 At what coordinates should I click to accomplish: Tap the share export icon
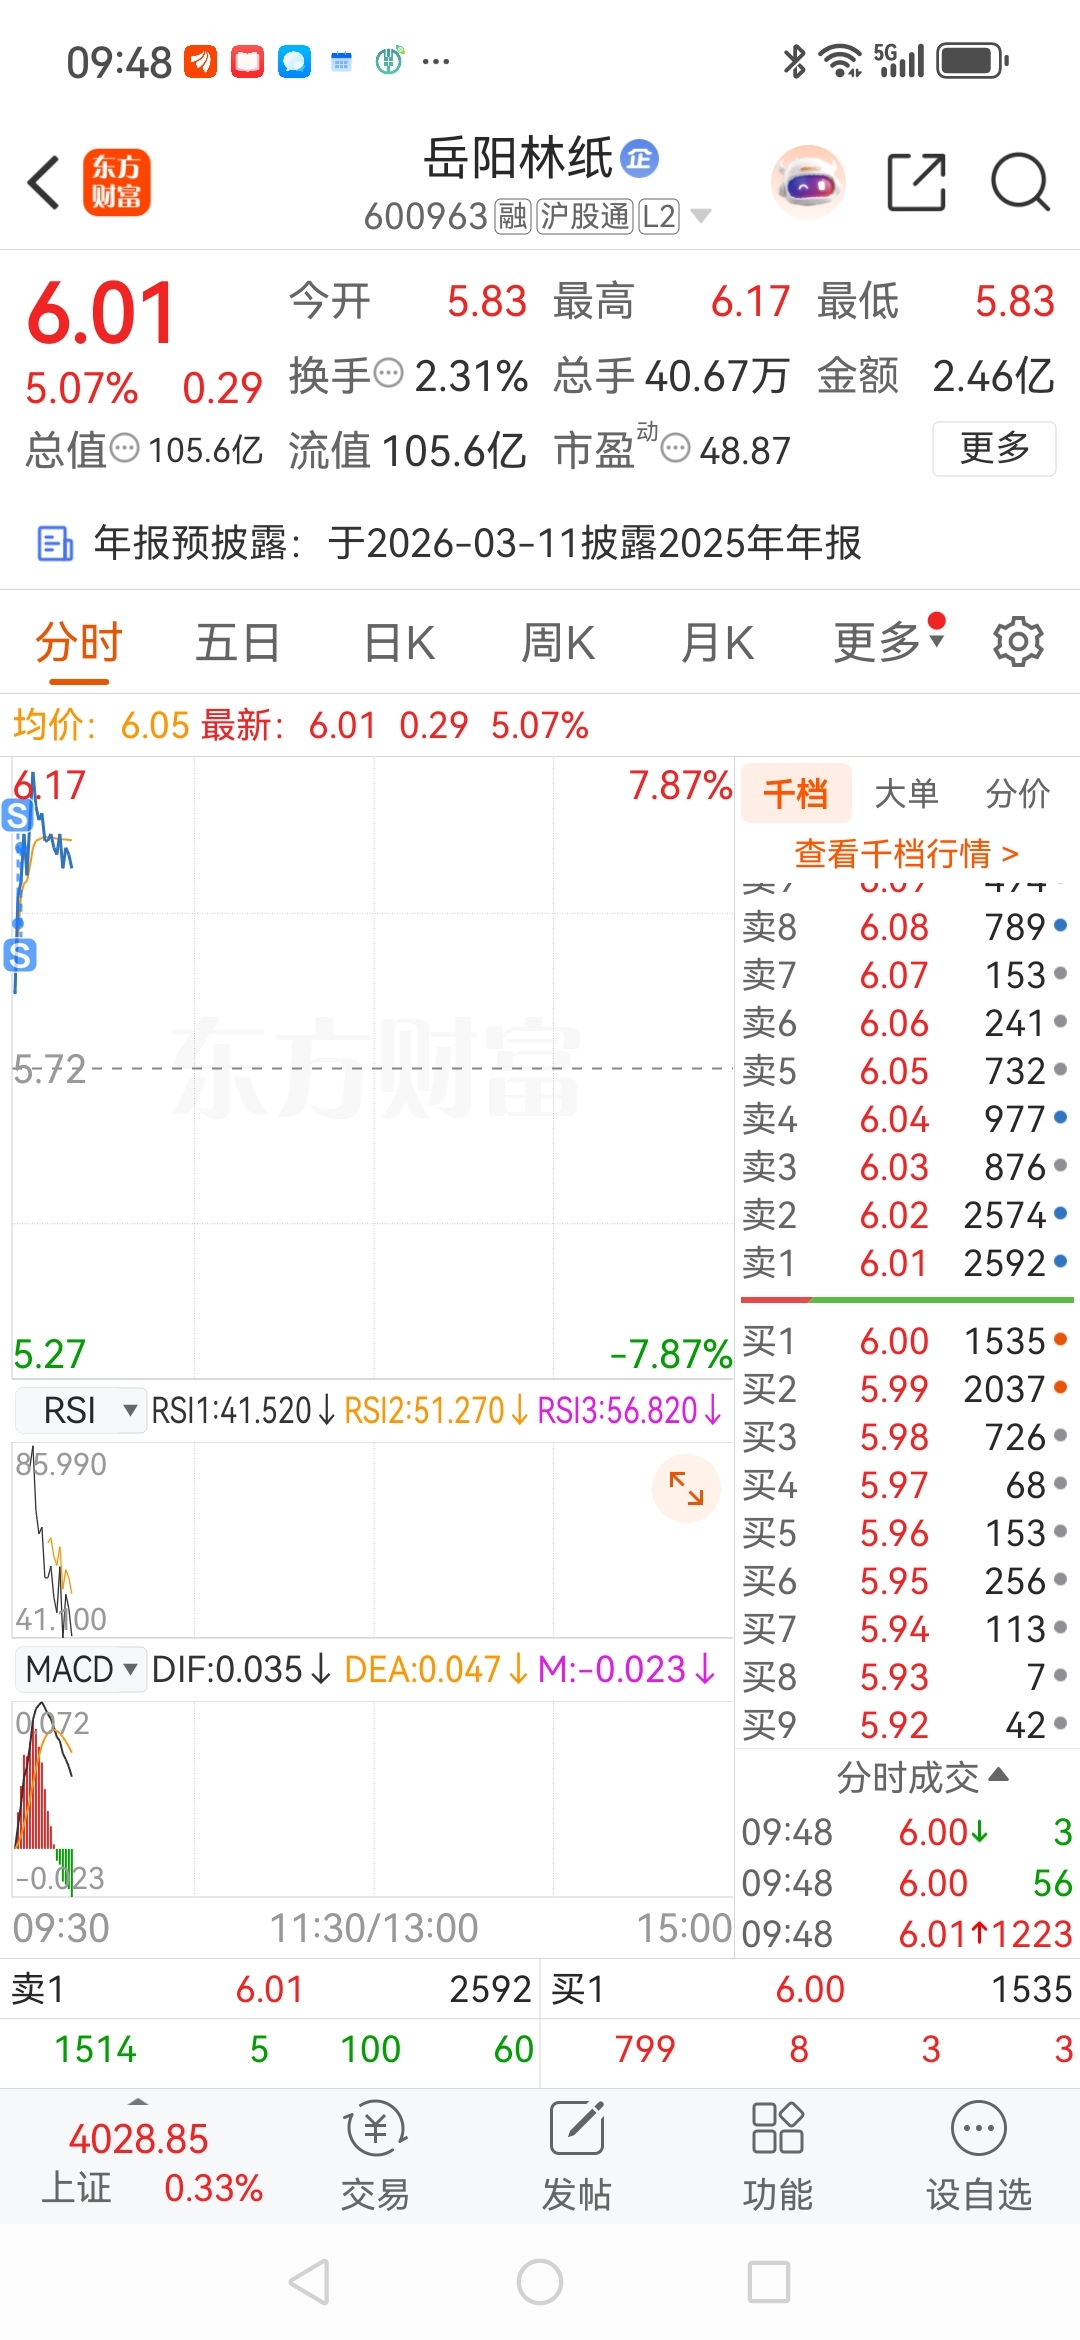(917, 183)
